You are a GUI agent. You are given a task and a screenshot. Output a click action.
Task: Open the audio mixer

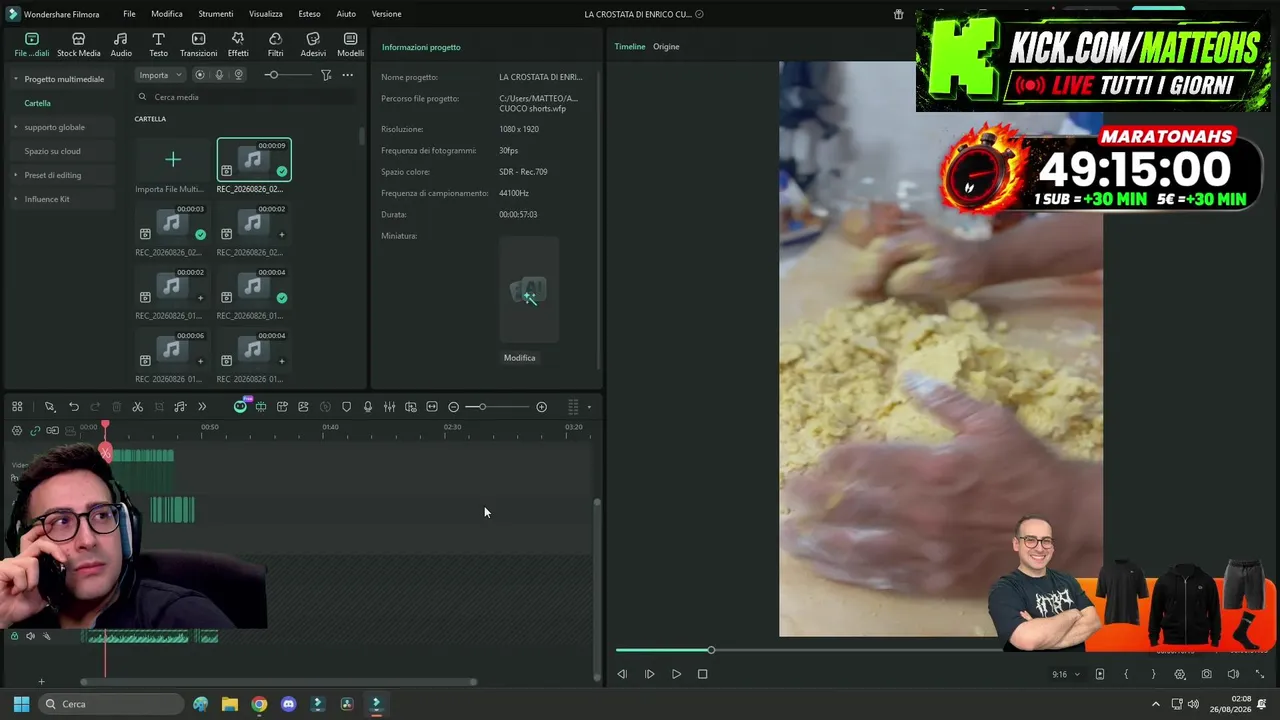(389, 407)
